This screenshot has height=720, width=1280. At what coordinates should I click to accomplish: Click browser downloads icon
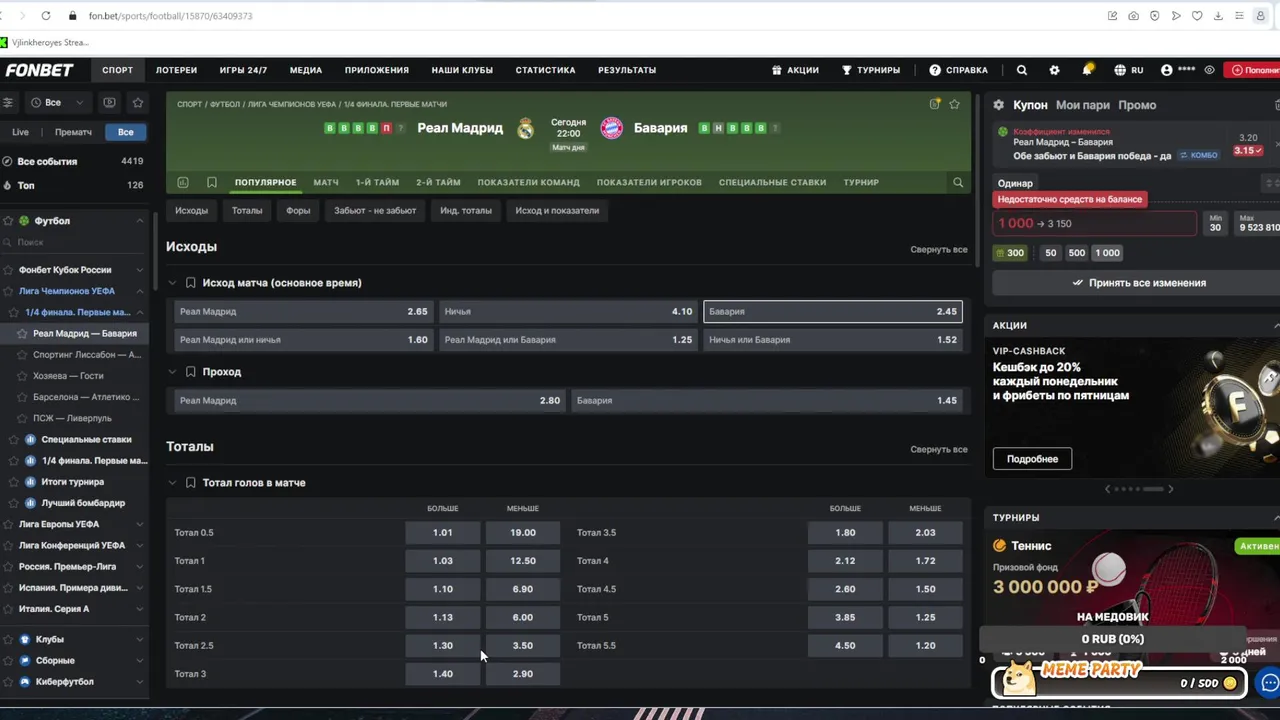pos(1218,16)
